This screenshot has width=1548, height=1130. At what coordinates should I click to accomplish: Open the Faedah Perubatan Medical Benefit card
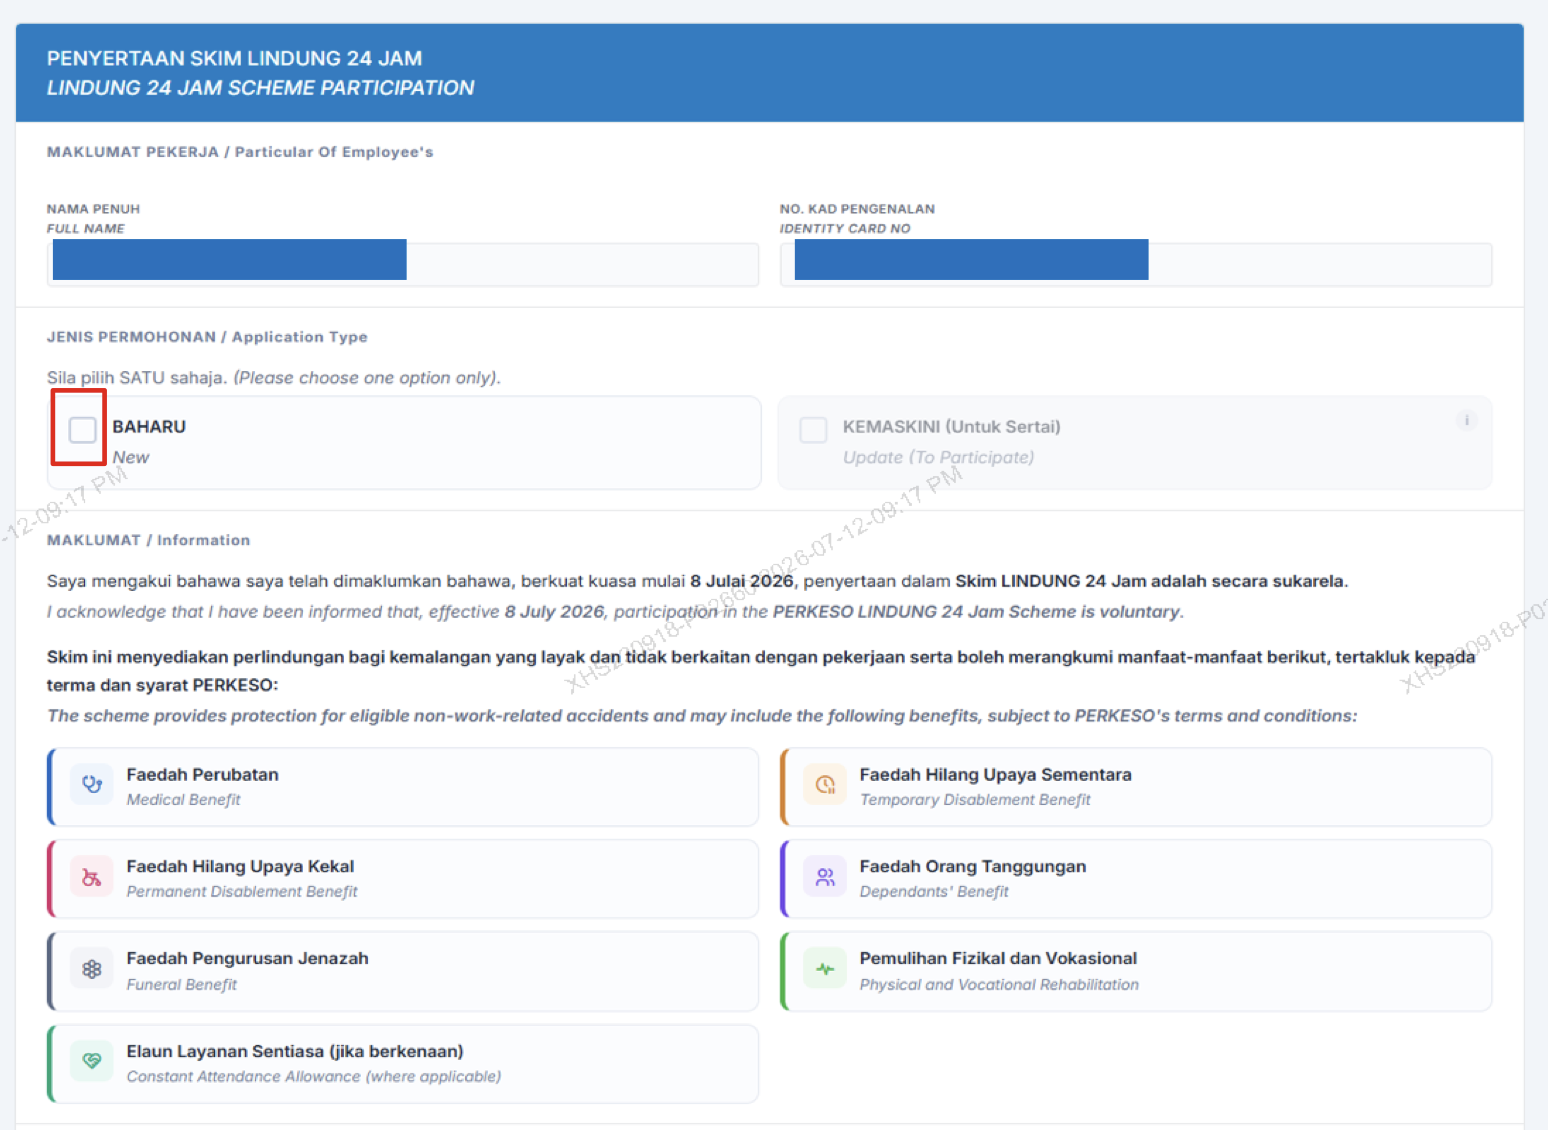[403, 787]
